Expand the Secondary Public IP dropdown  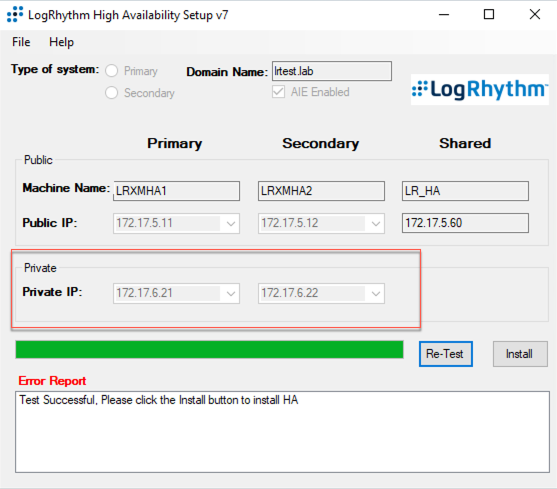[x=375, y=223]
